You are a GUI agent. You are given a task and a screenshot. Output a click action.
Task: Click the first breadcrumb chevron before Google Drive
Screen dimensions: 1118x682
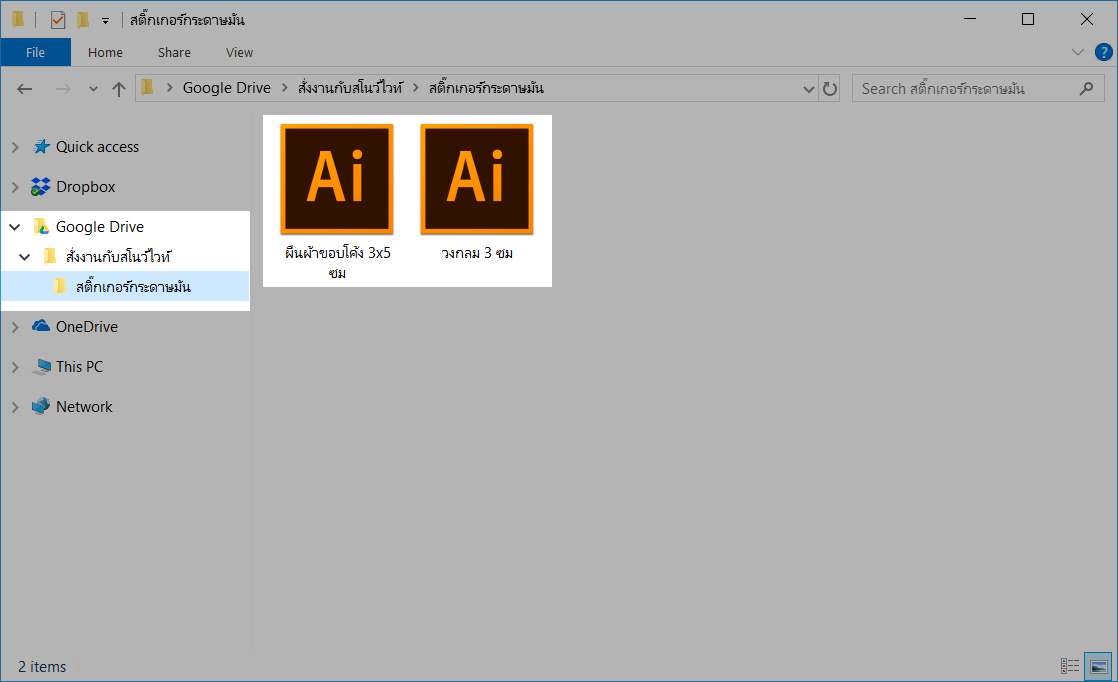click(x=170, y=88)
